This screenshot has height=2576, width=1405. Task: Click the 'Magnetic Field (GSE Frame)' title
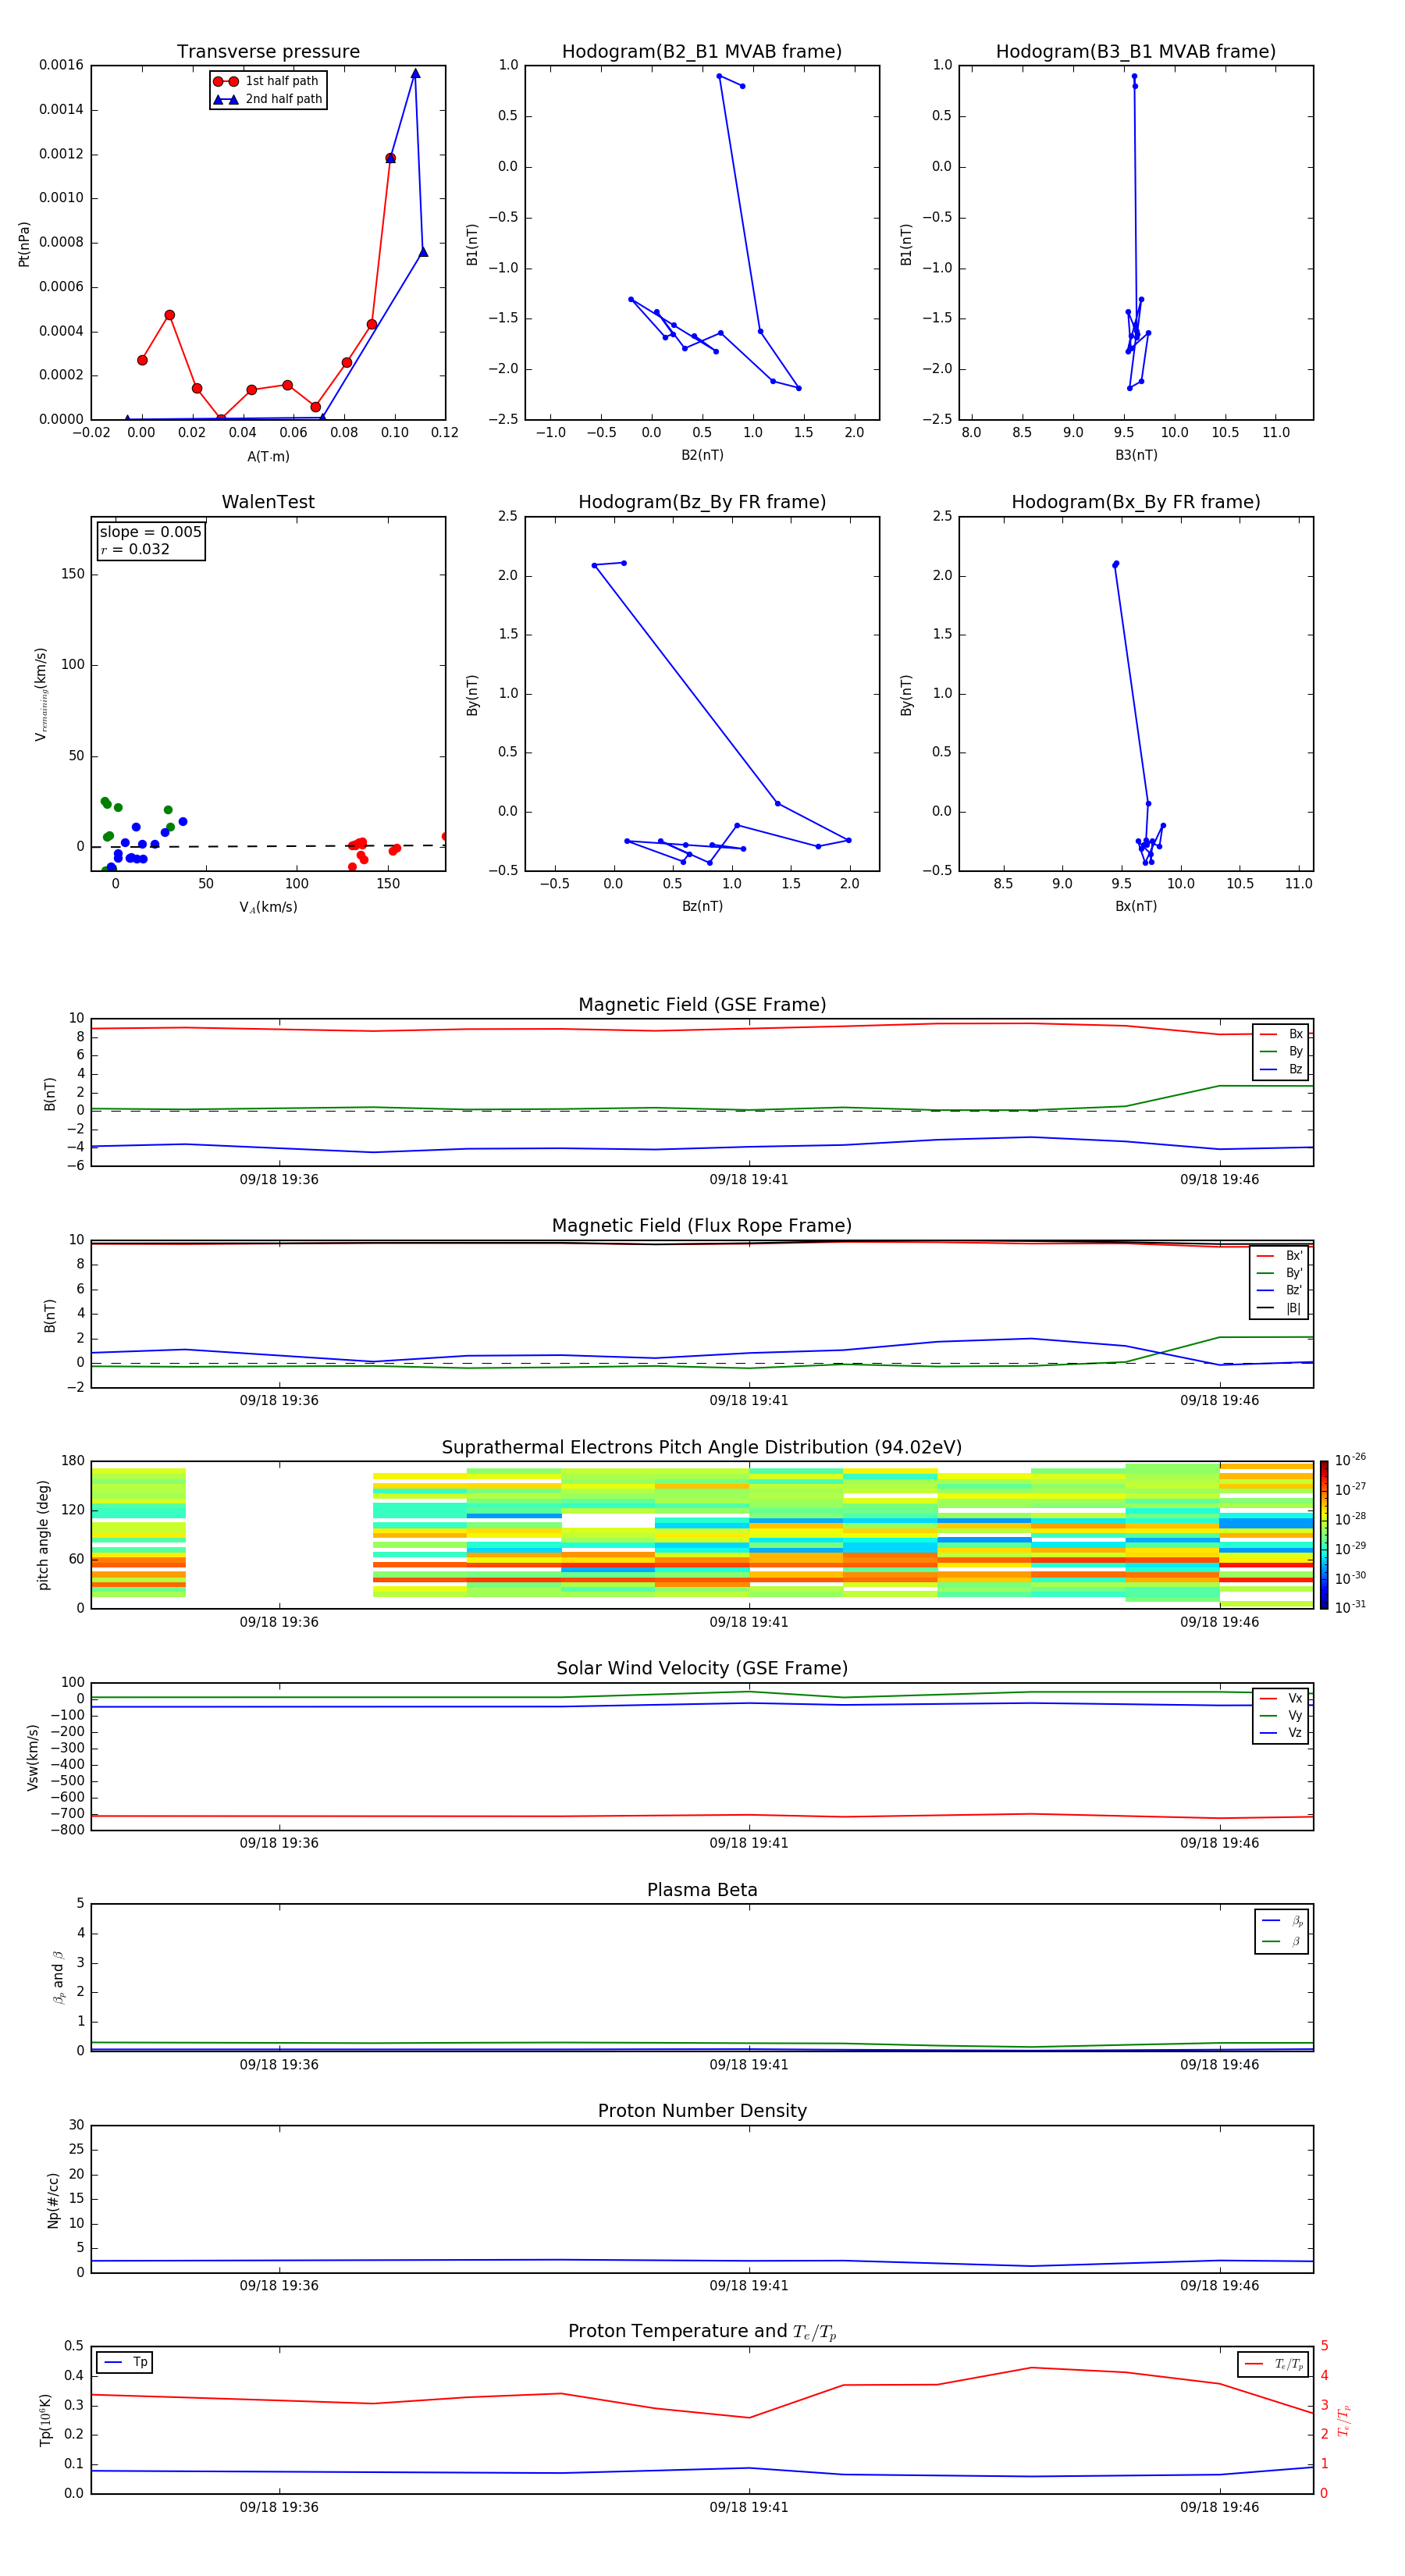tap(702, 1005)
